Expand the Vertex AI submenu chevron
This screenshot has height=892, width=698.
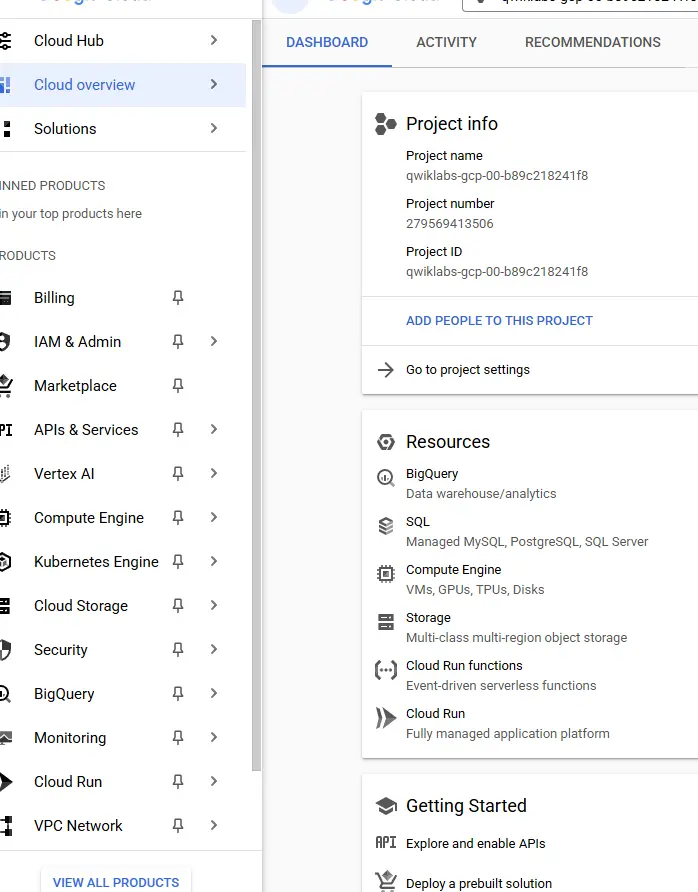tap(214, 473)
